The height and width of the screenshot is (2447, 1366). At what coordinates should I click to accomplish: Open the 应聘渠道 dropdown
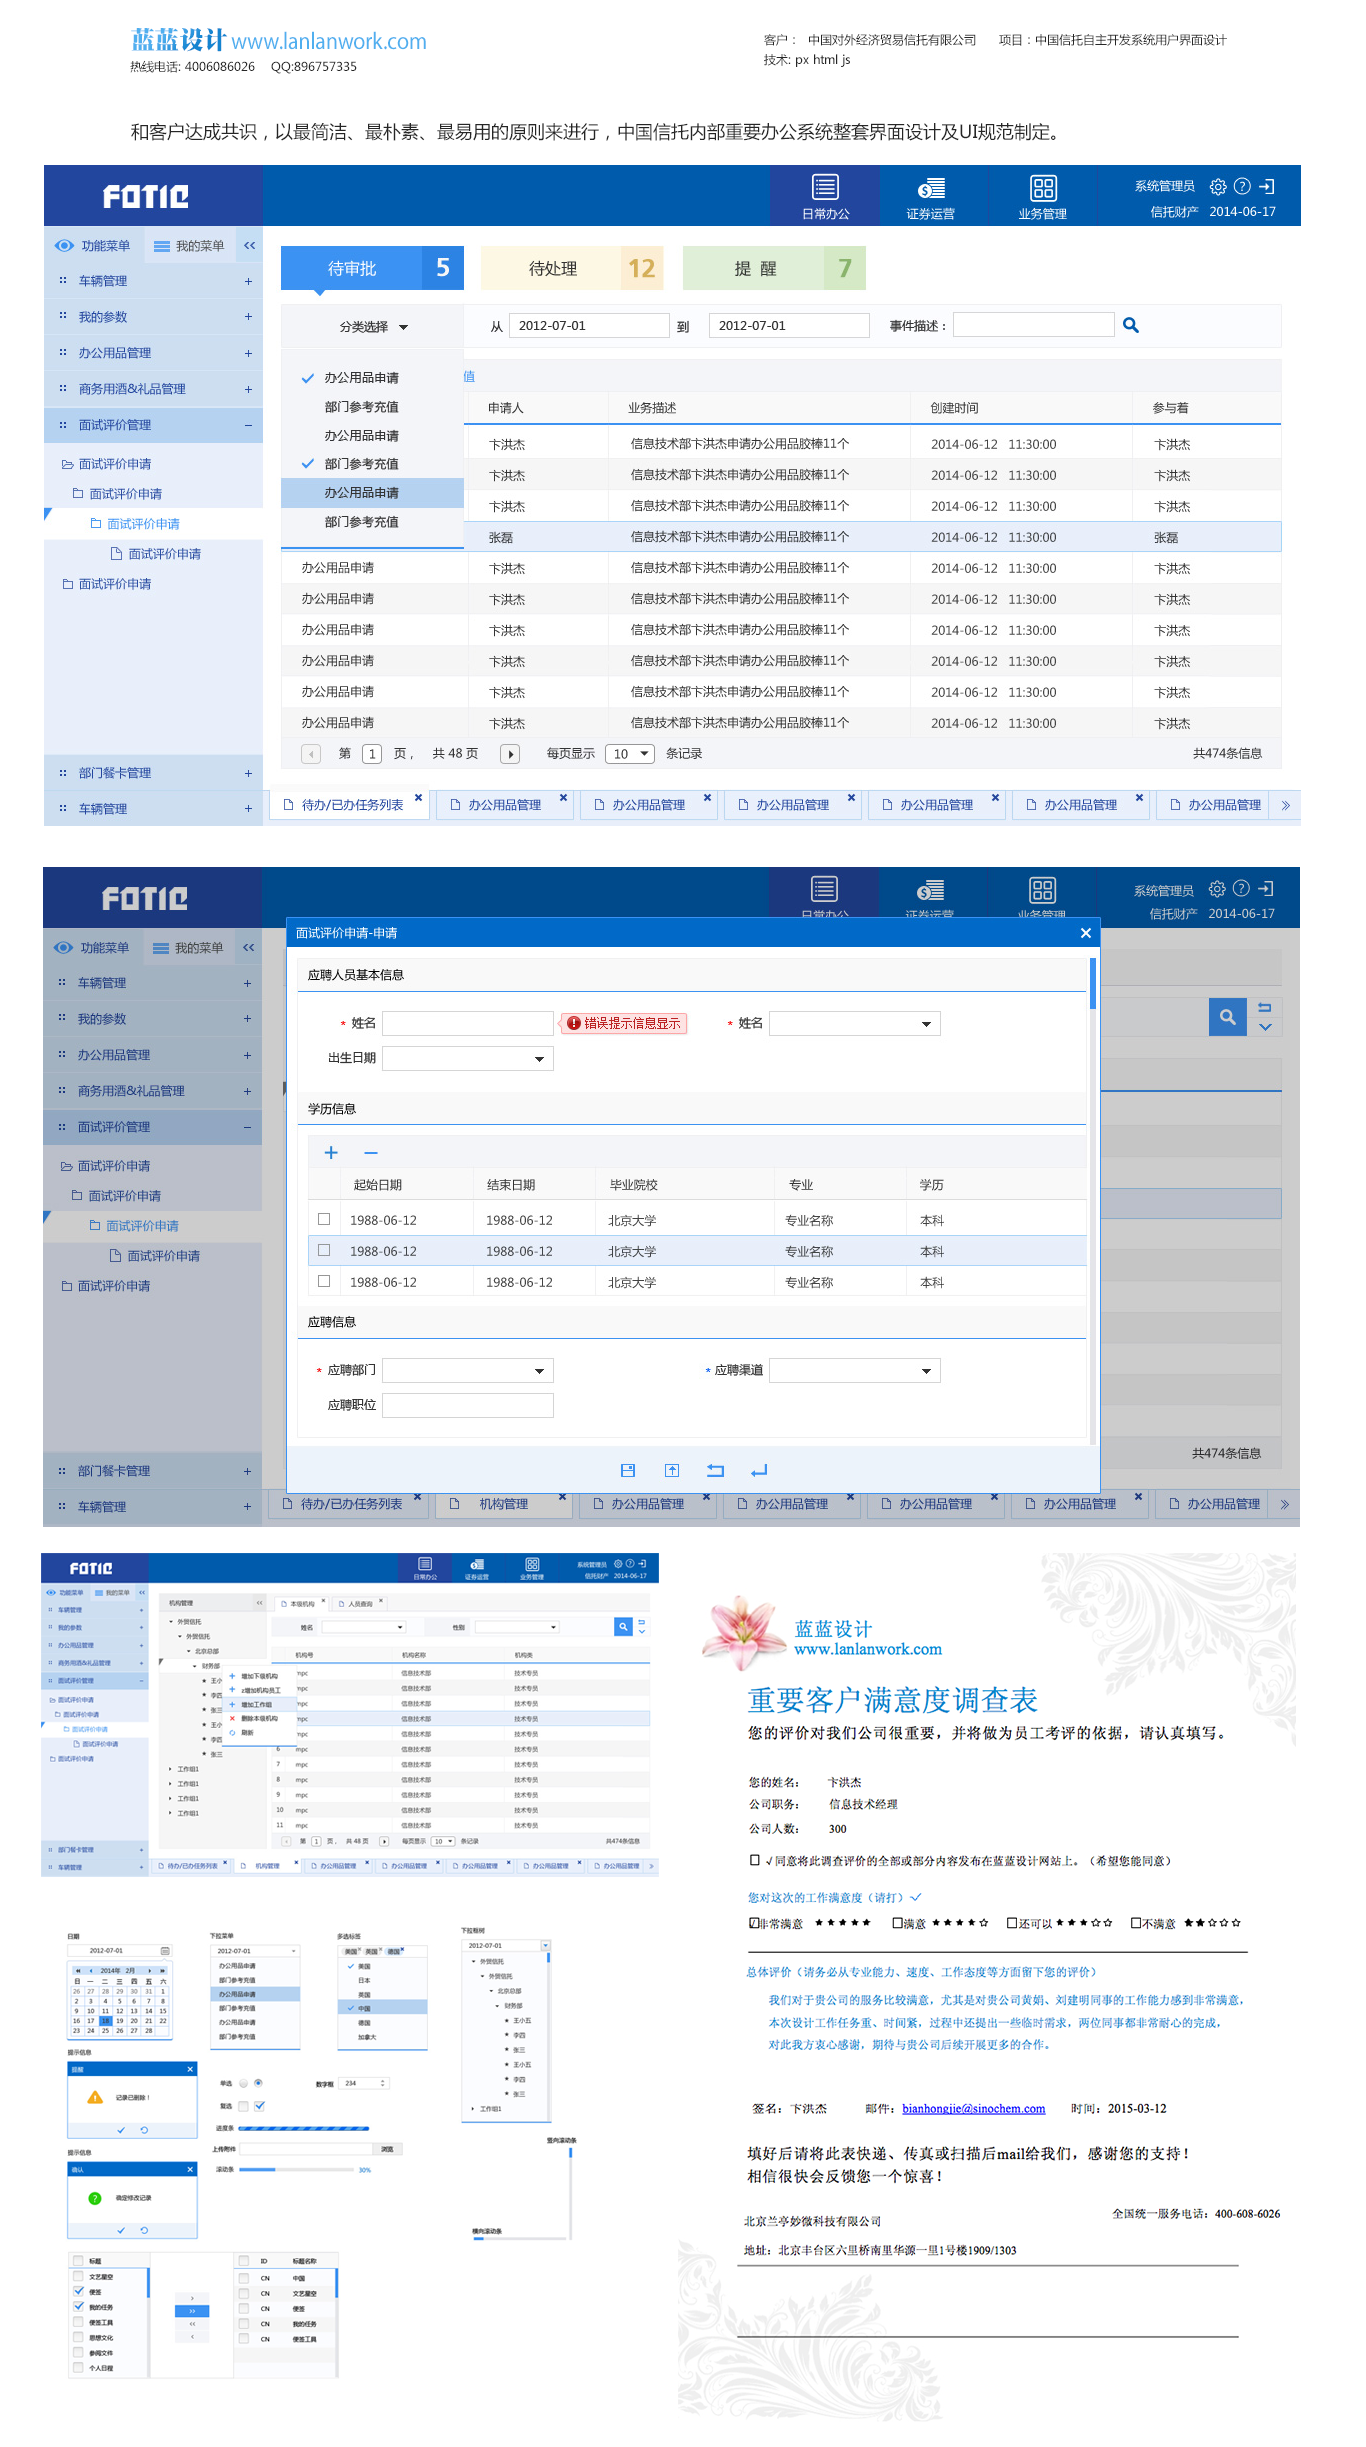click(x=926, y=1371)
